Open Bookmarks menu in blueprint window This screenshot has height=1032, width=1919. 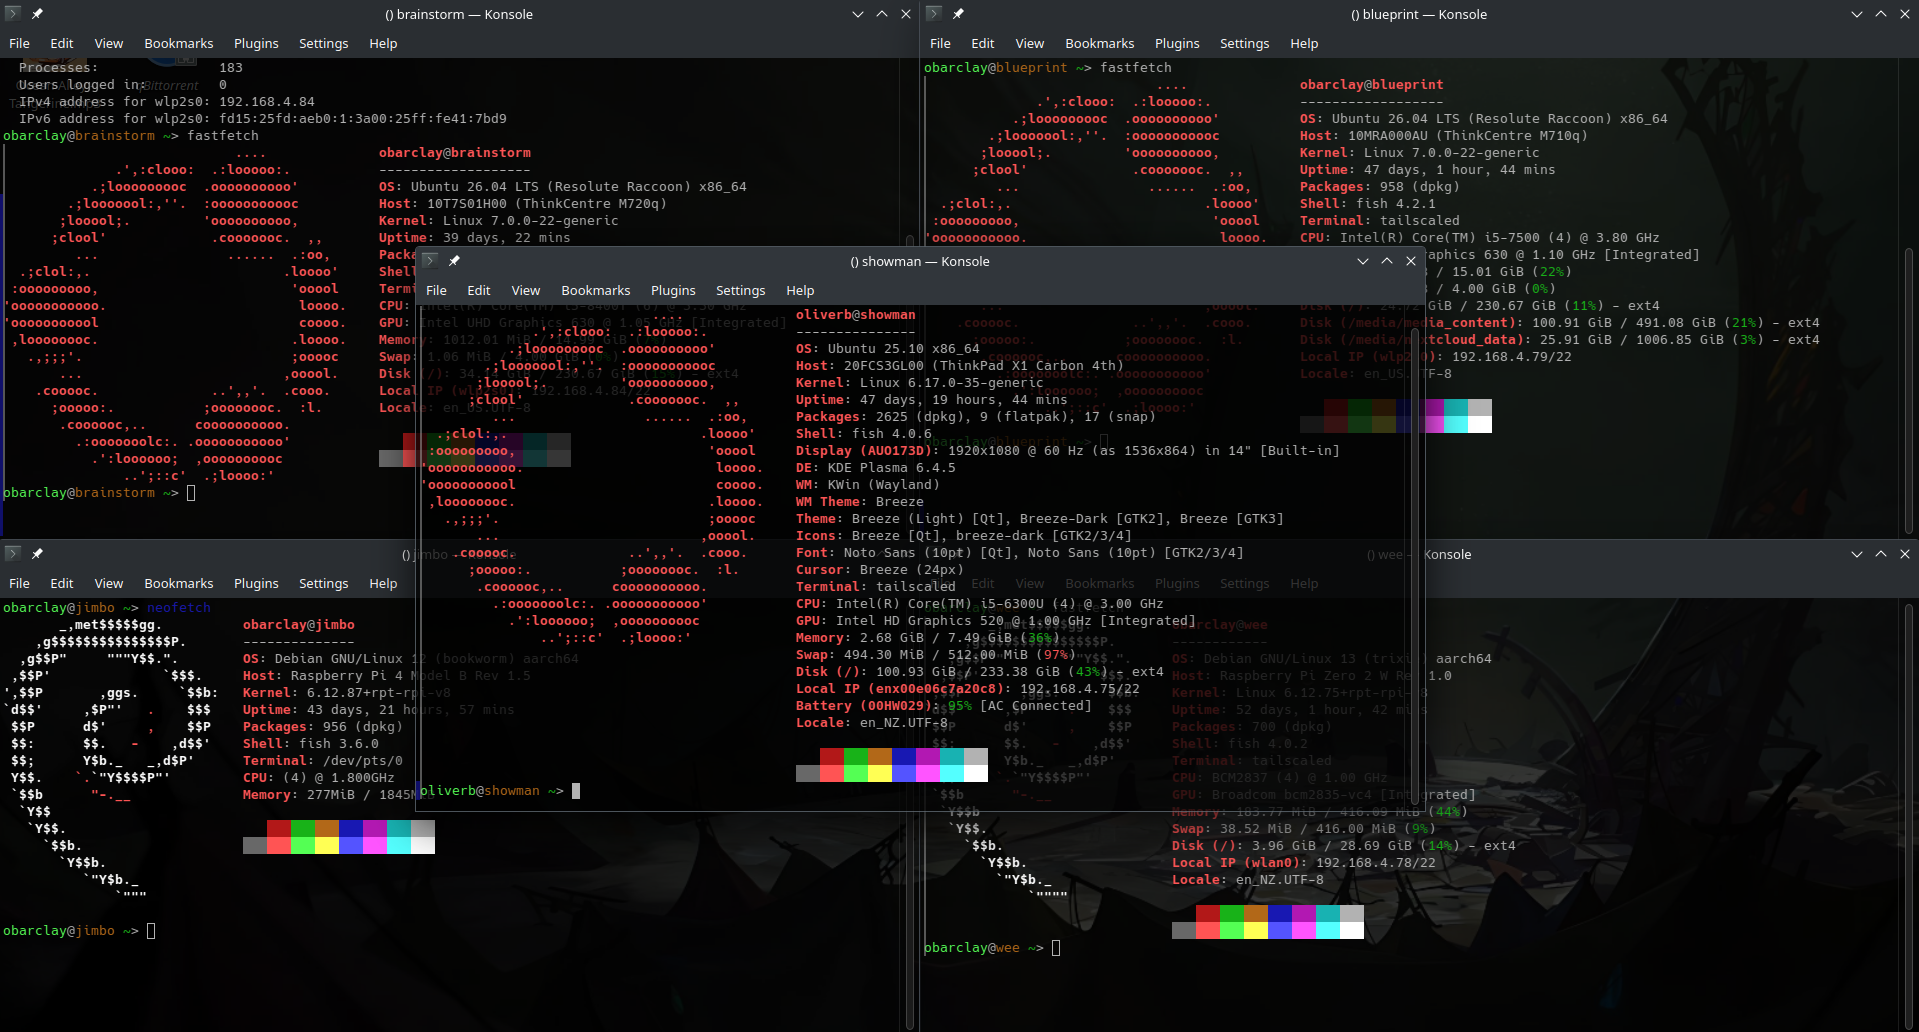[x=1100, y=43]
